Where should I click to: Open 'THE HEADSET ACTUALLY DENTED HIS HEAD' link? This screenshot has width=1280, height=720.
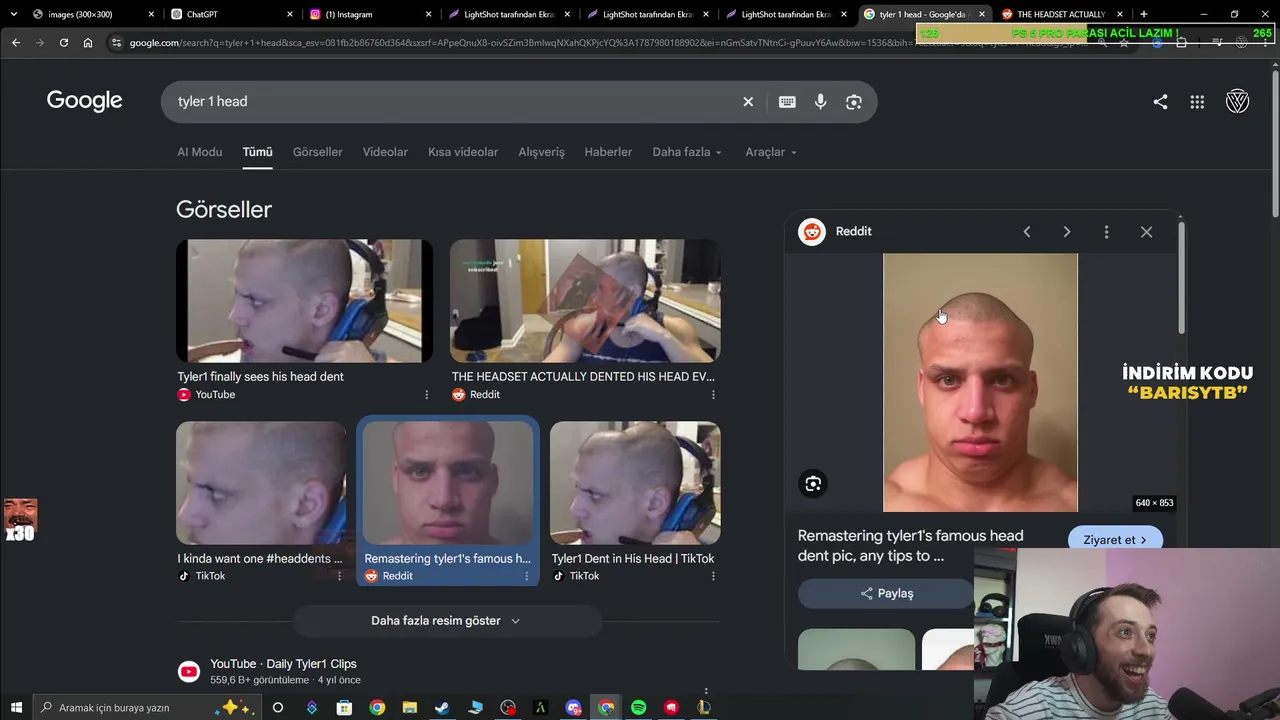(x=583, y=377)
